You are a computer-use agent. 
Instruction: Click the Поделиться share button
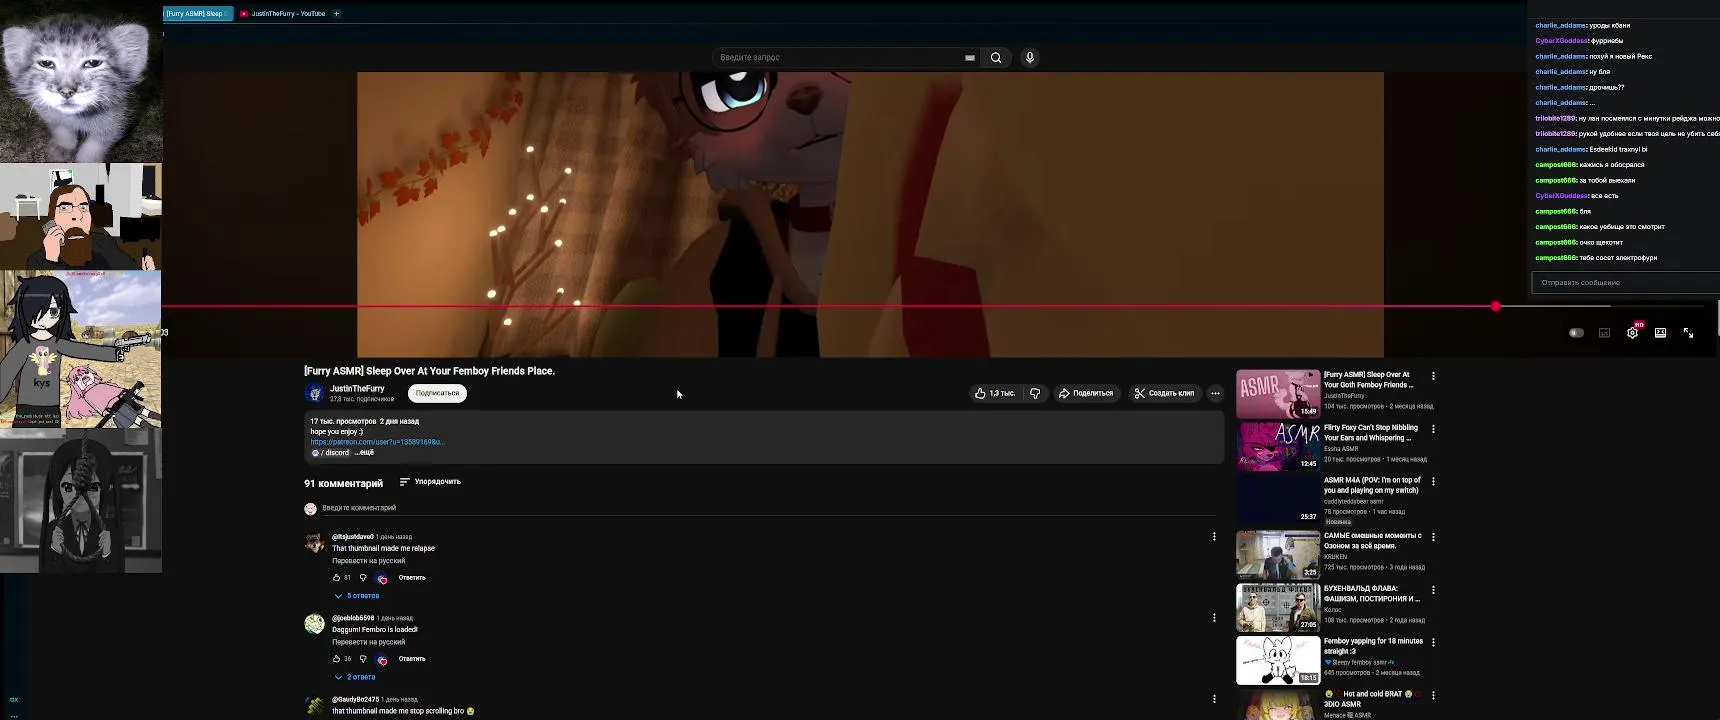(x=1086, y=393)
